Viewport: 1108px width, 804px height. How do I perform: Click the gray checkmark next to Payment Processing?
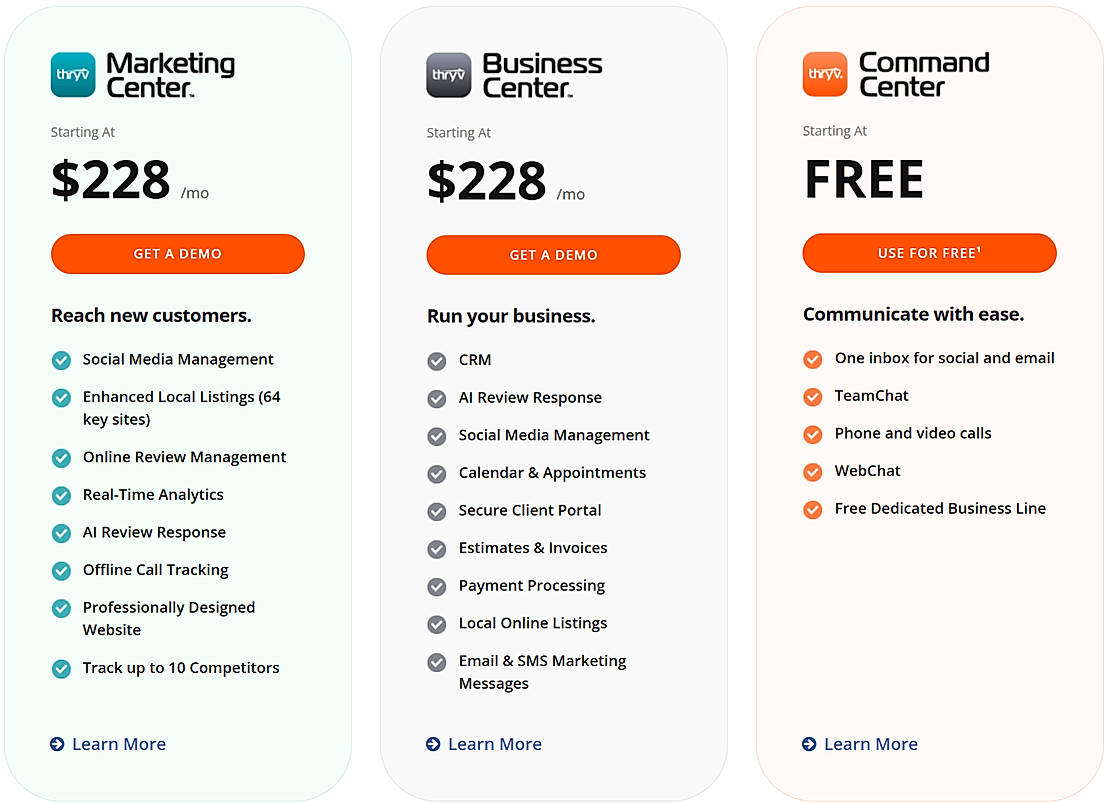tap(437, 586)
